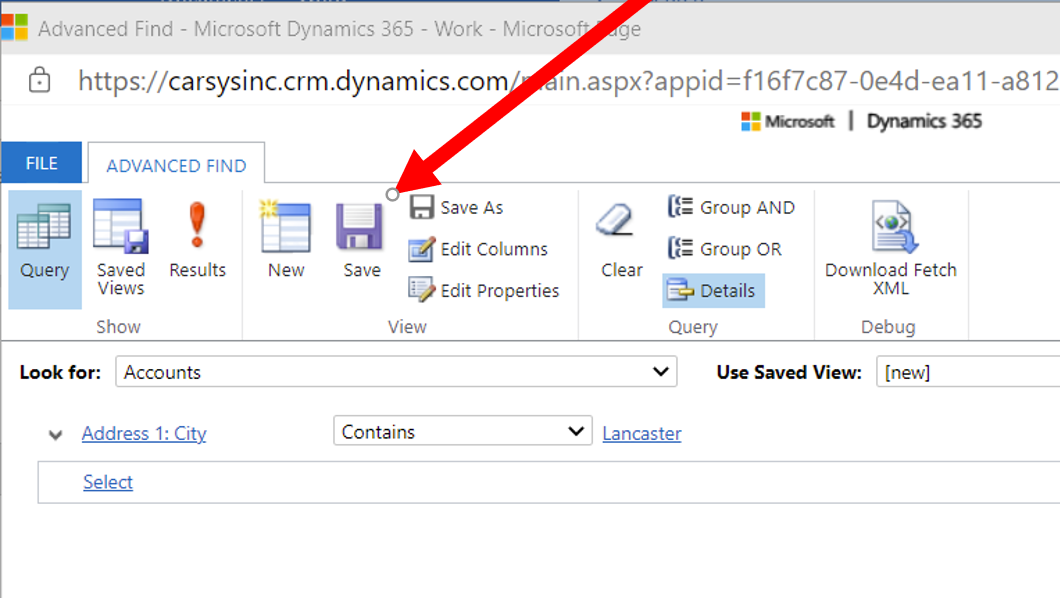
Task: Select the ADVANCED FIND tab
Action: tap(176, 166)
